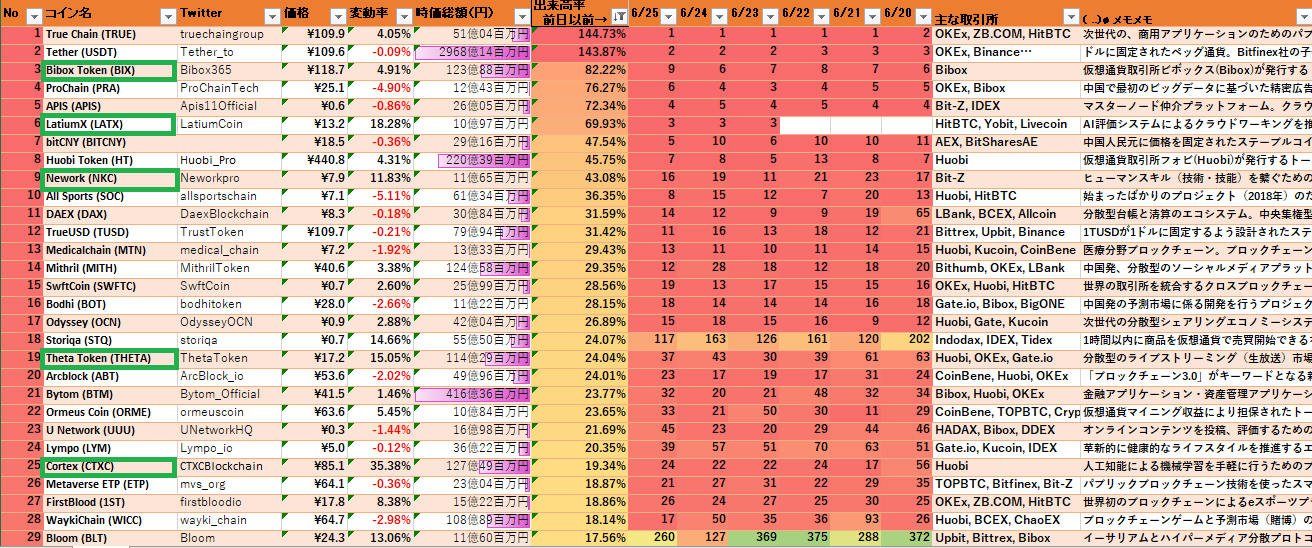The image size is (1312, 548).
Task: Expand the 価格 column filter arrow
Action: coord(337,16)
